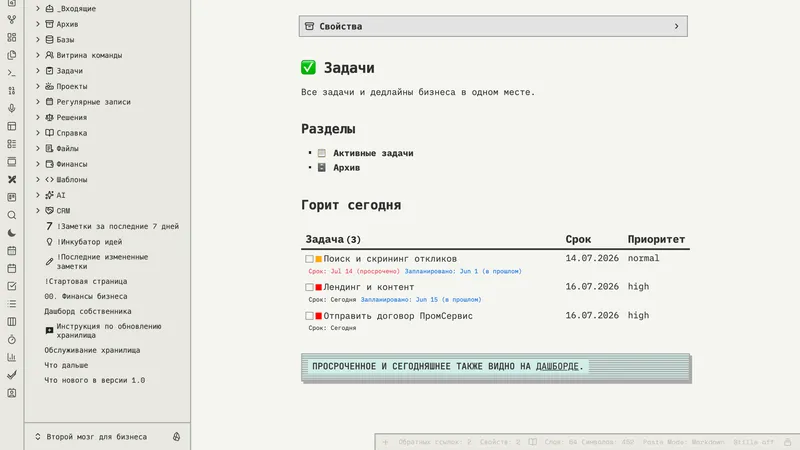Click the checked-box ribbon icon
800x450 pixels.
(12, 286)
